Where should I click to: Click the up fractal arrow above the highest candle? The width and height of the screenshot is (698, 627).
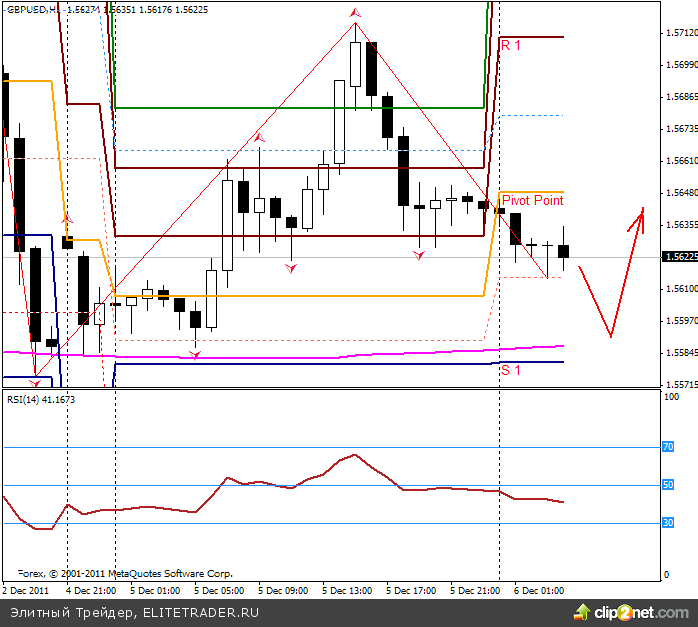point(354,12)
